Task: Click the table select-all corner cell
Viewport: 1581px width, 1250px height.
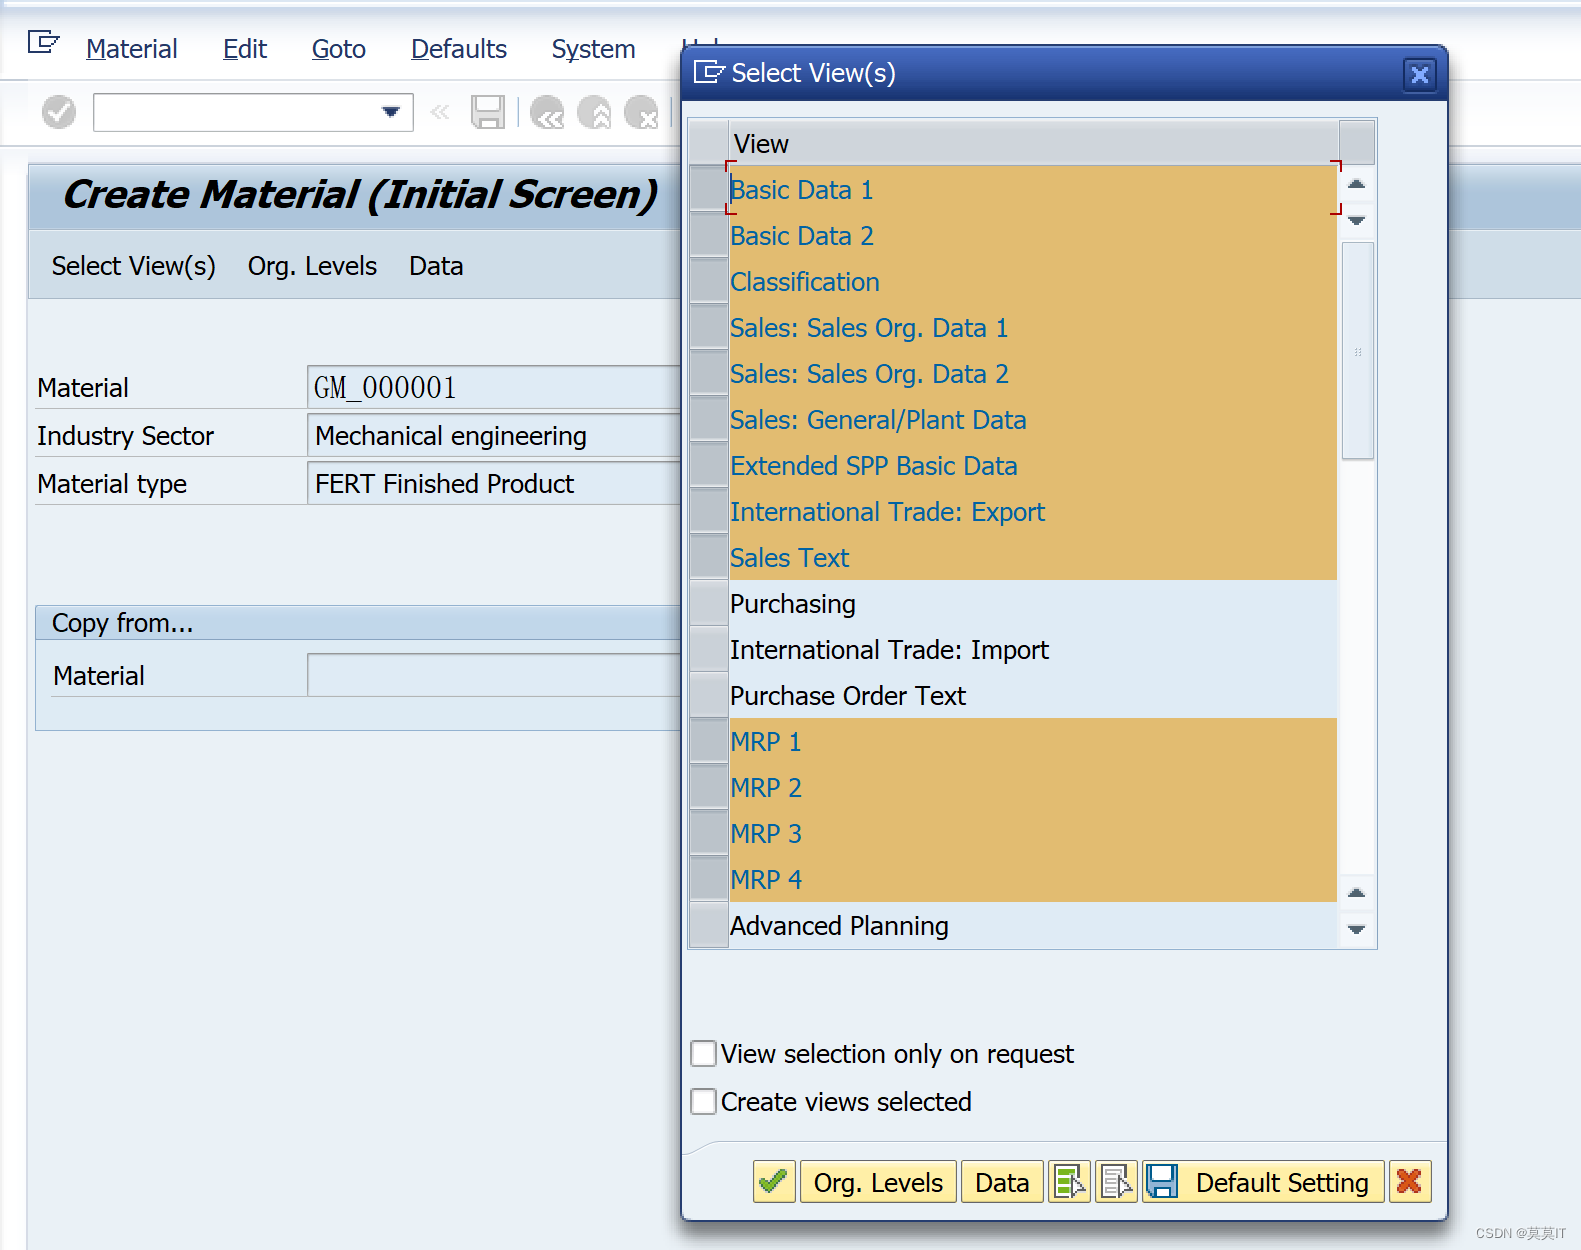Action: click(x=709, y=143)
